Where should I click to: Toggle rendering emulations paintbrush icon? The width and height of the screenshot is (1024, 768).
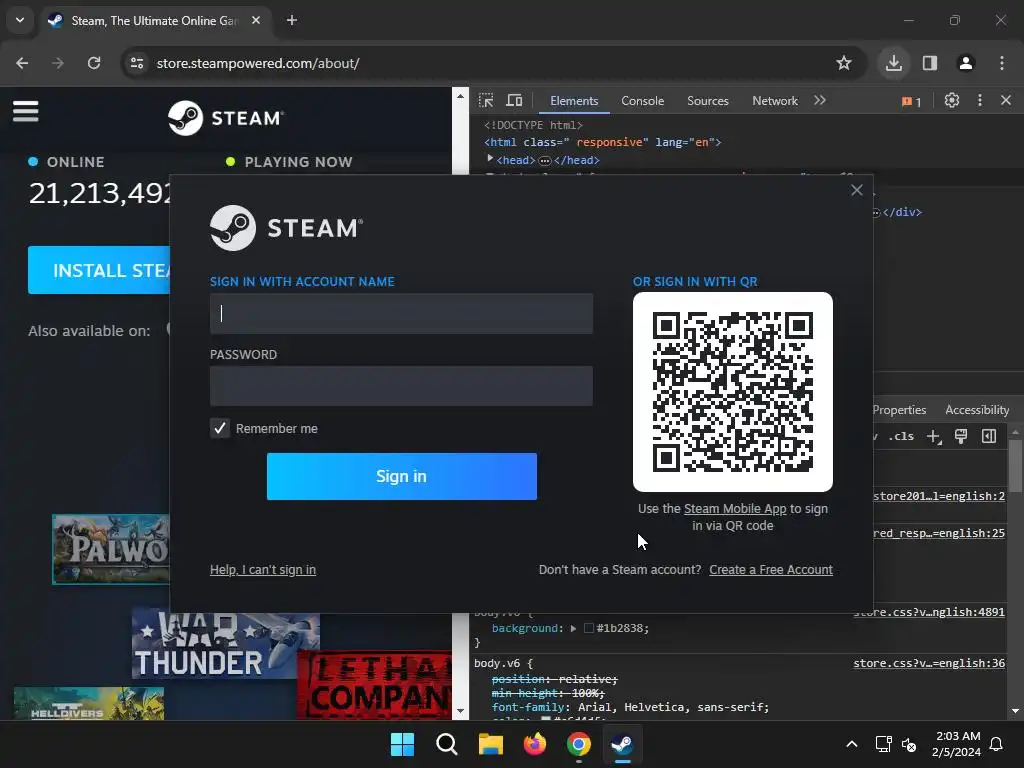961,436
